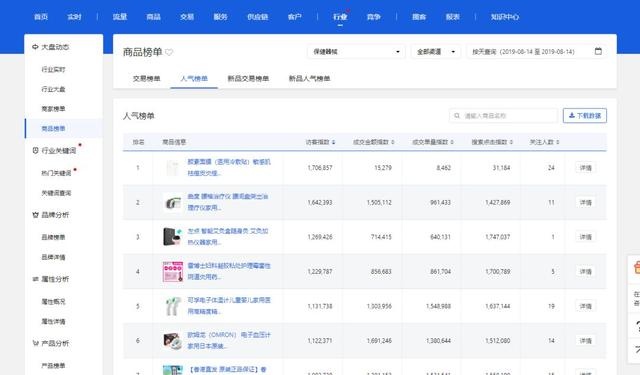
Task: Click the 属性分析 section icon in sidebar
Action: [35, 279]
